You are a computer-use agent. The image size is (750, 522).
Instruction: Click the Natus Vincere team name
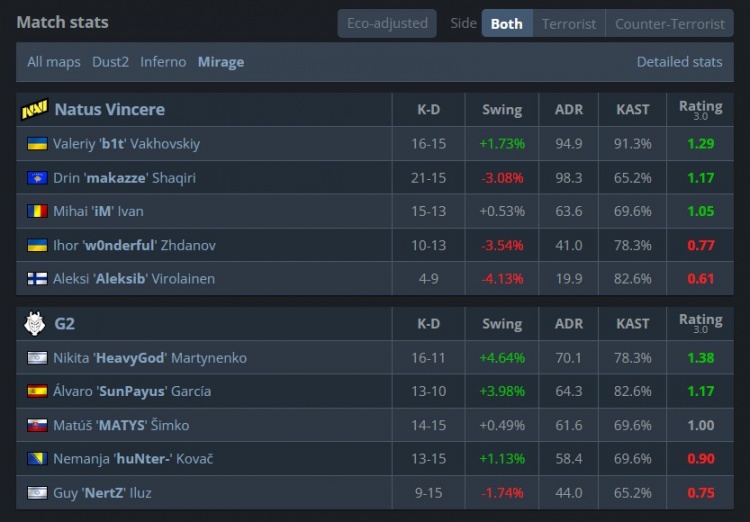pos(110,109)
